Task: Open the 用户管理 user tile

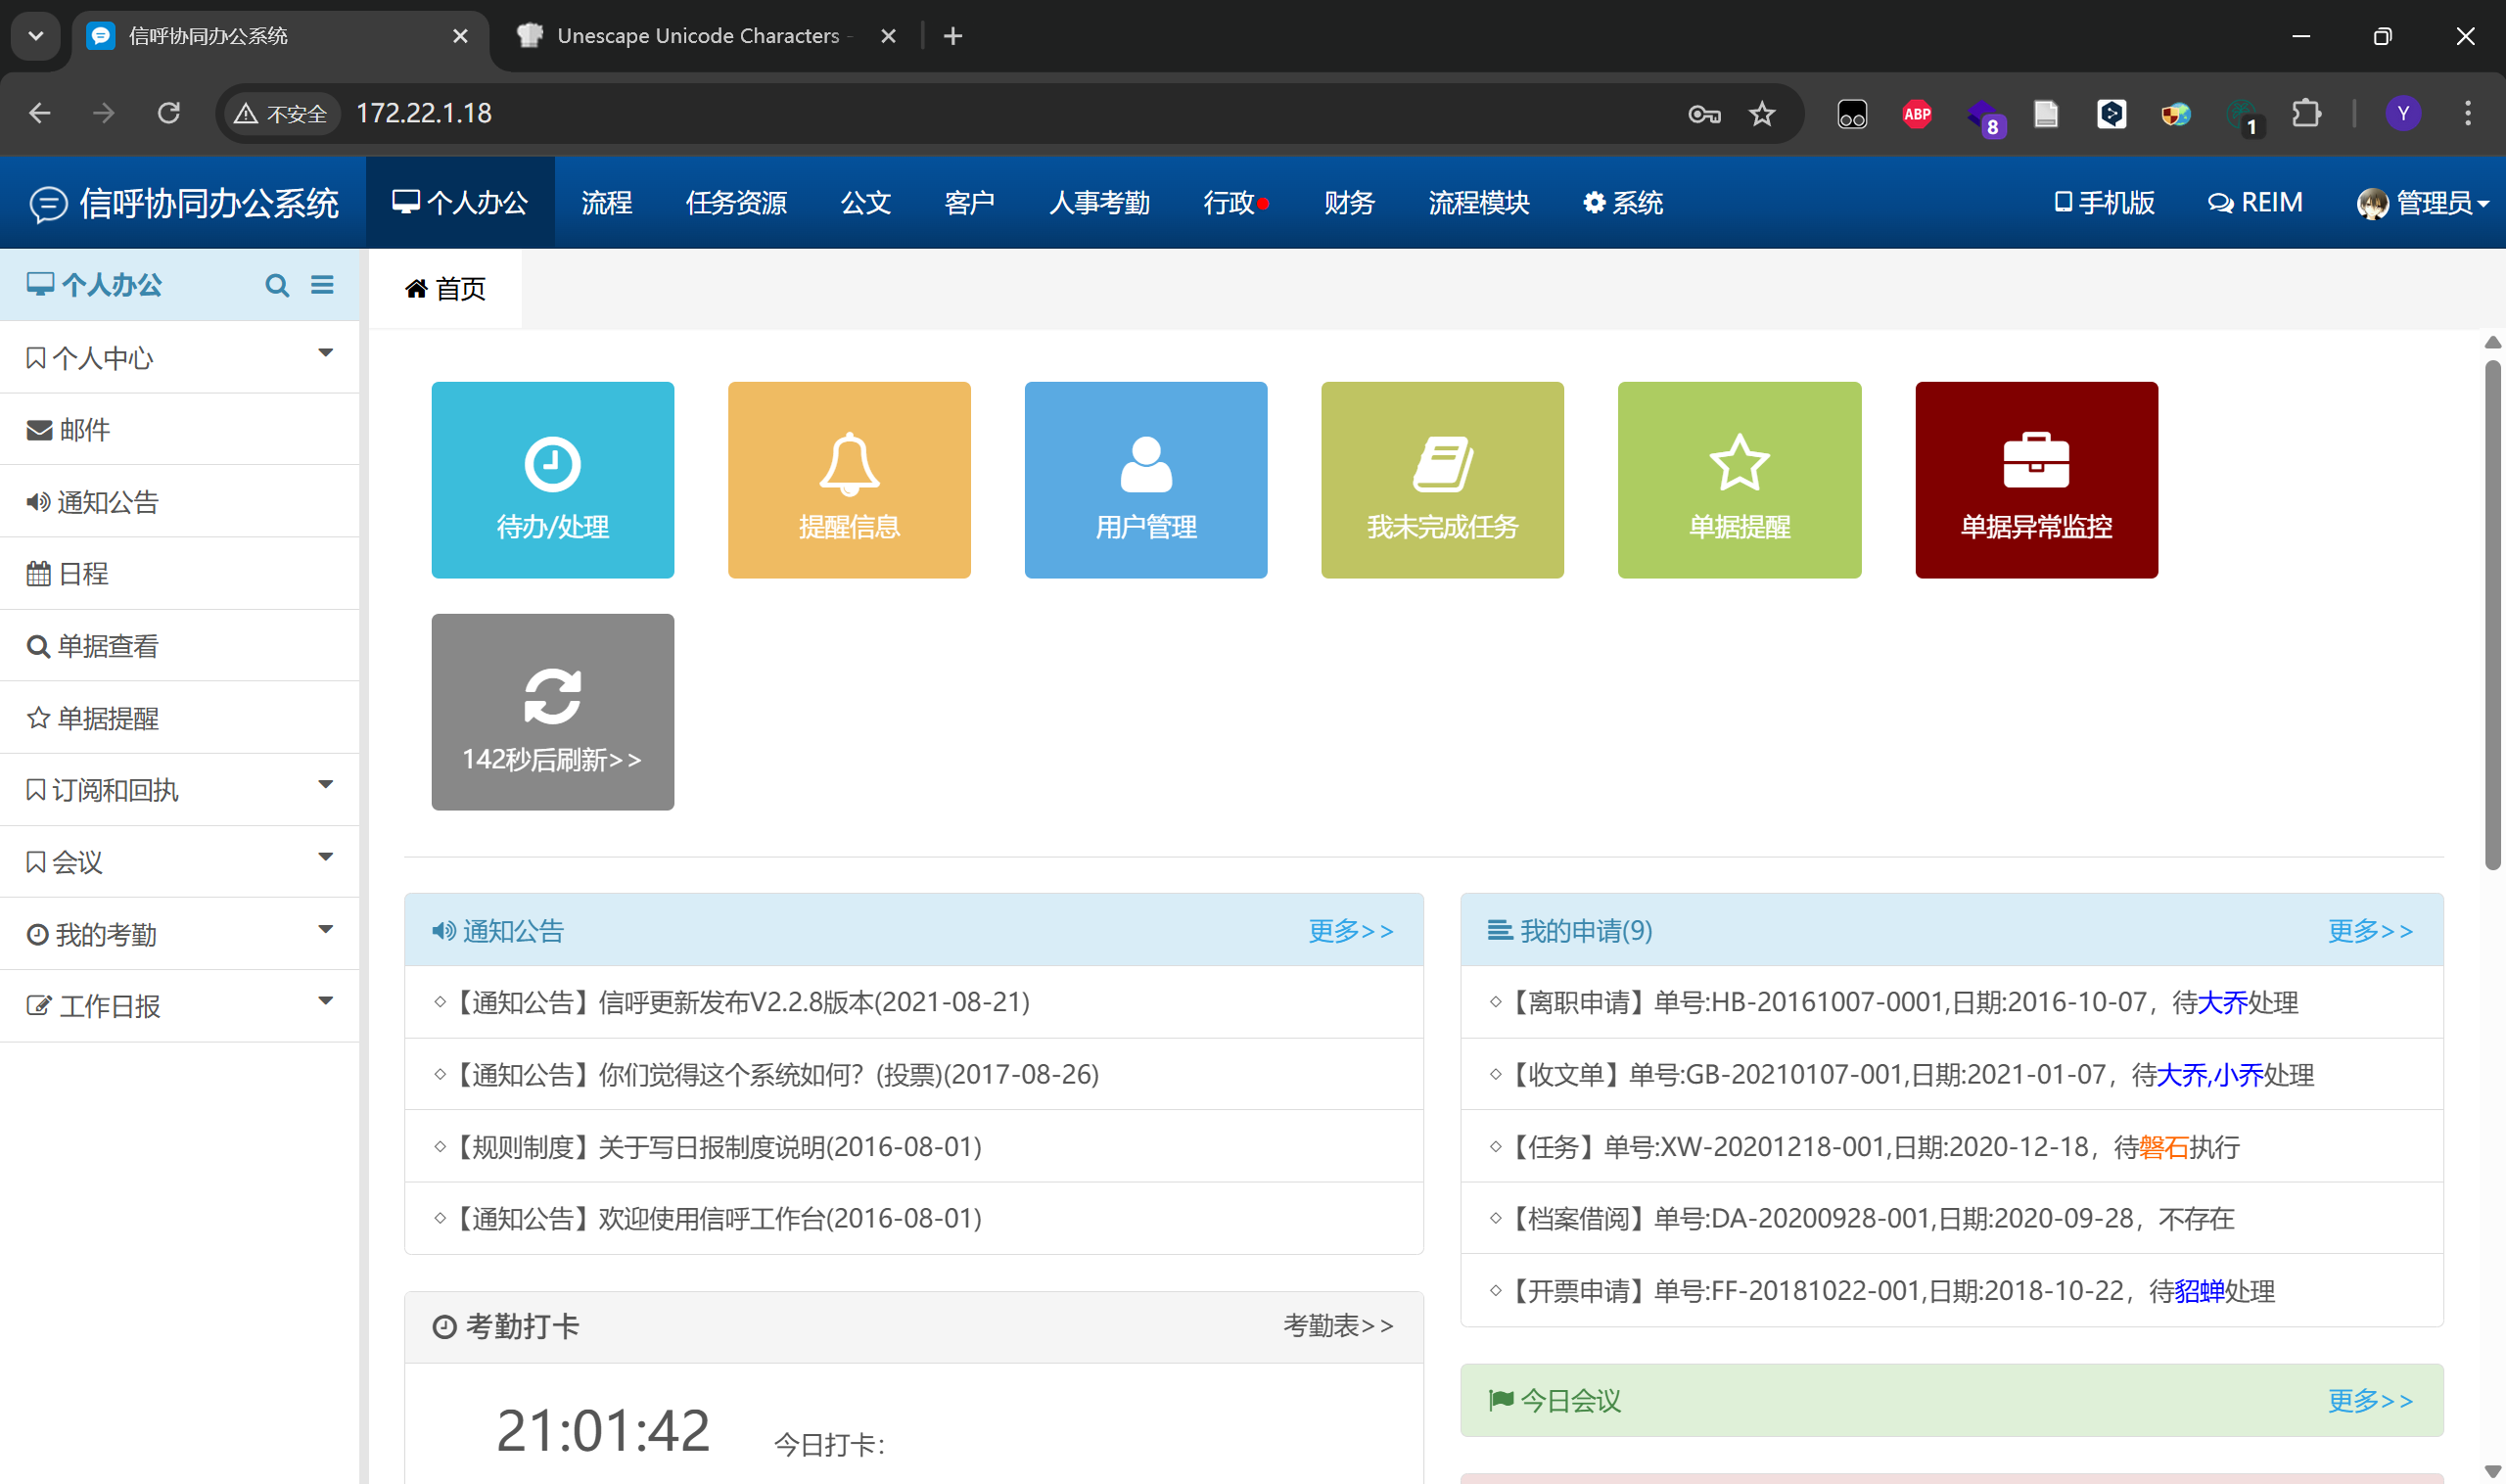Action: click(1145, 480)
